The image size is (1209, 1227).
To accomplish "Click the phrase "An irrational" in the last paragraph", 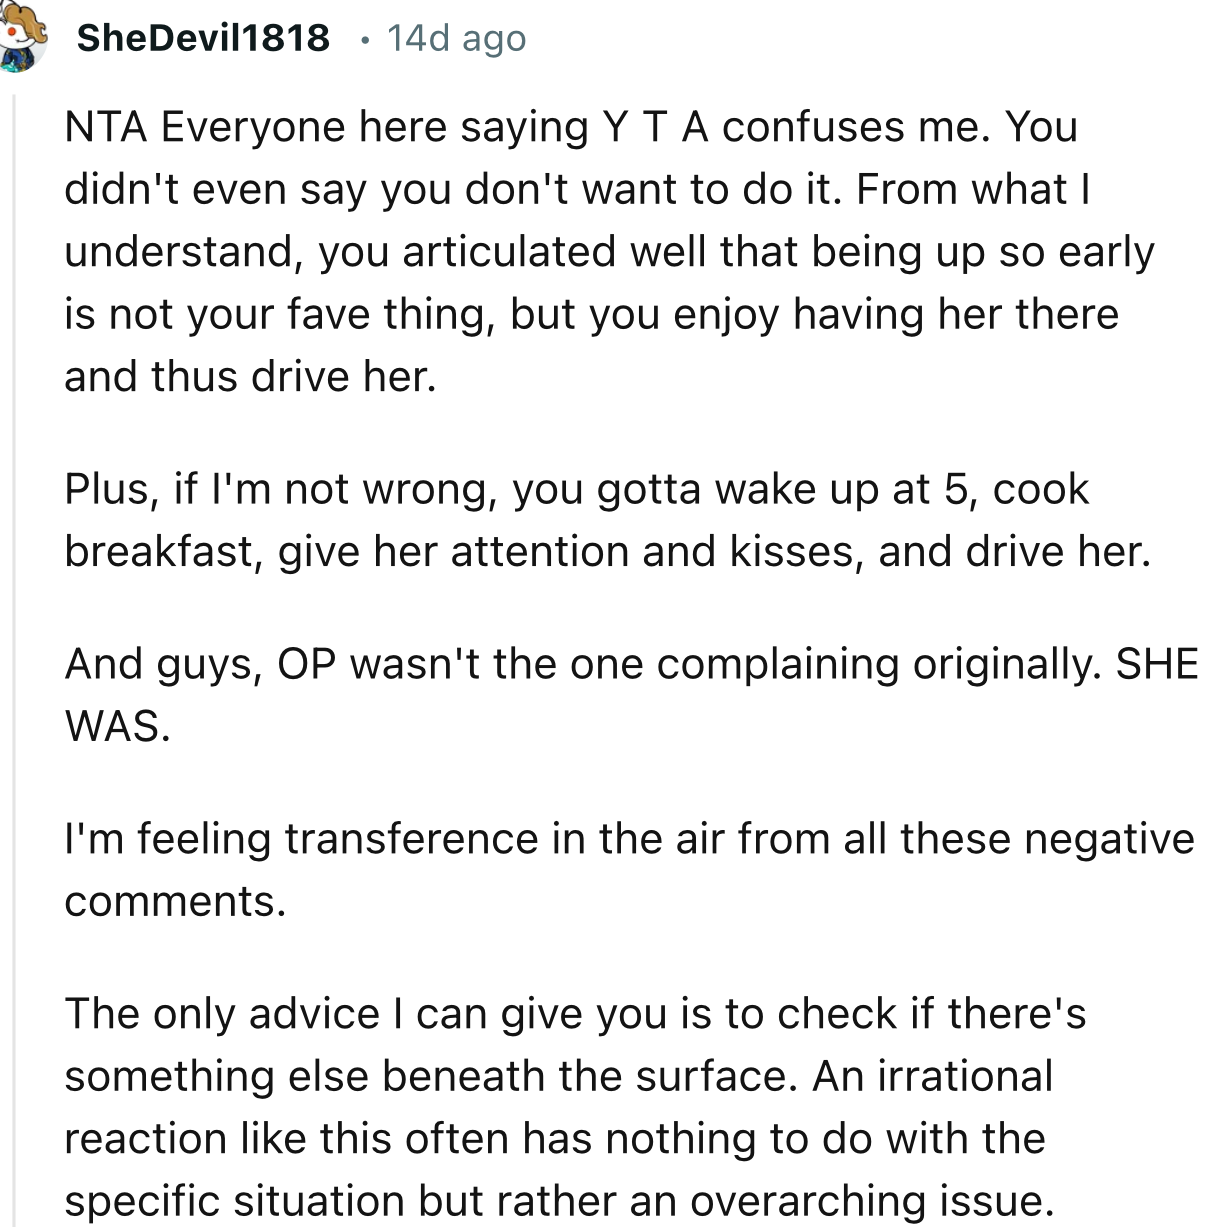I will [x=932, y=1076].
